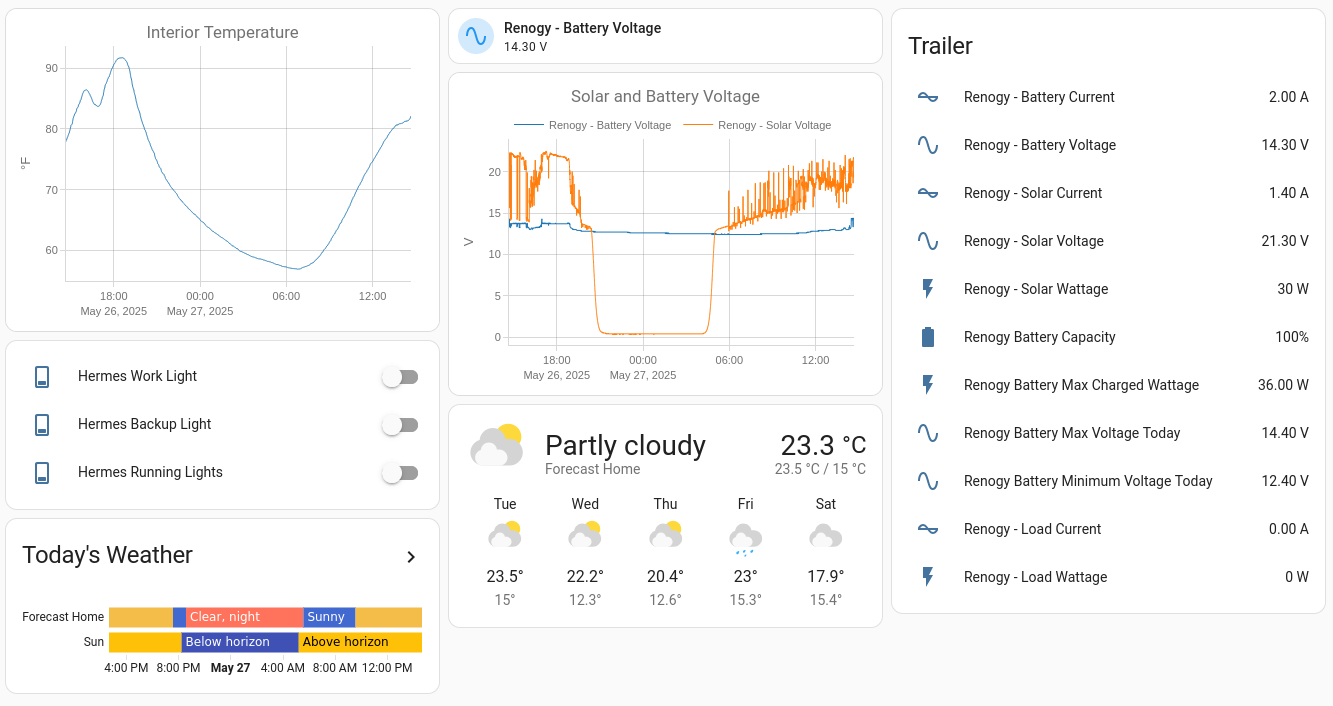This screenshot has width=1333, height=706.
Task: Click the 0 W load wattage value
Action: pos(1297,577)
